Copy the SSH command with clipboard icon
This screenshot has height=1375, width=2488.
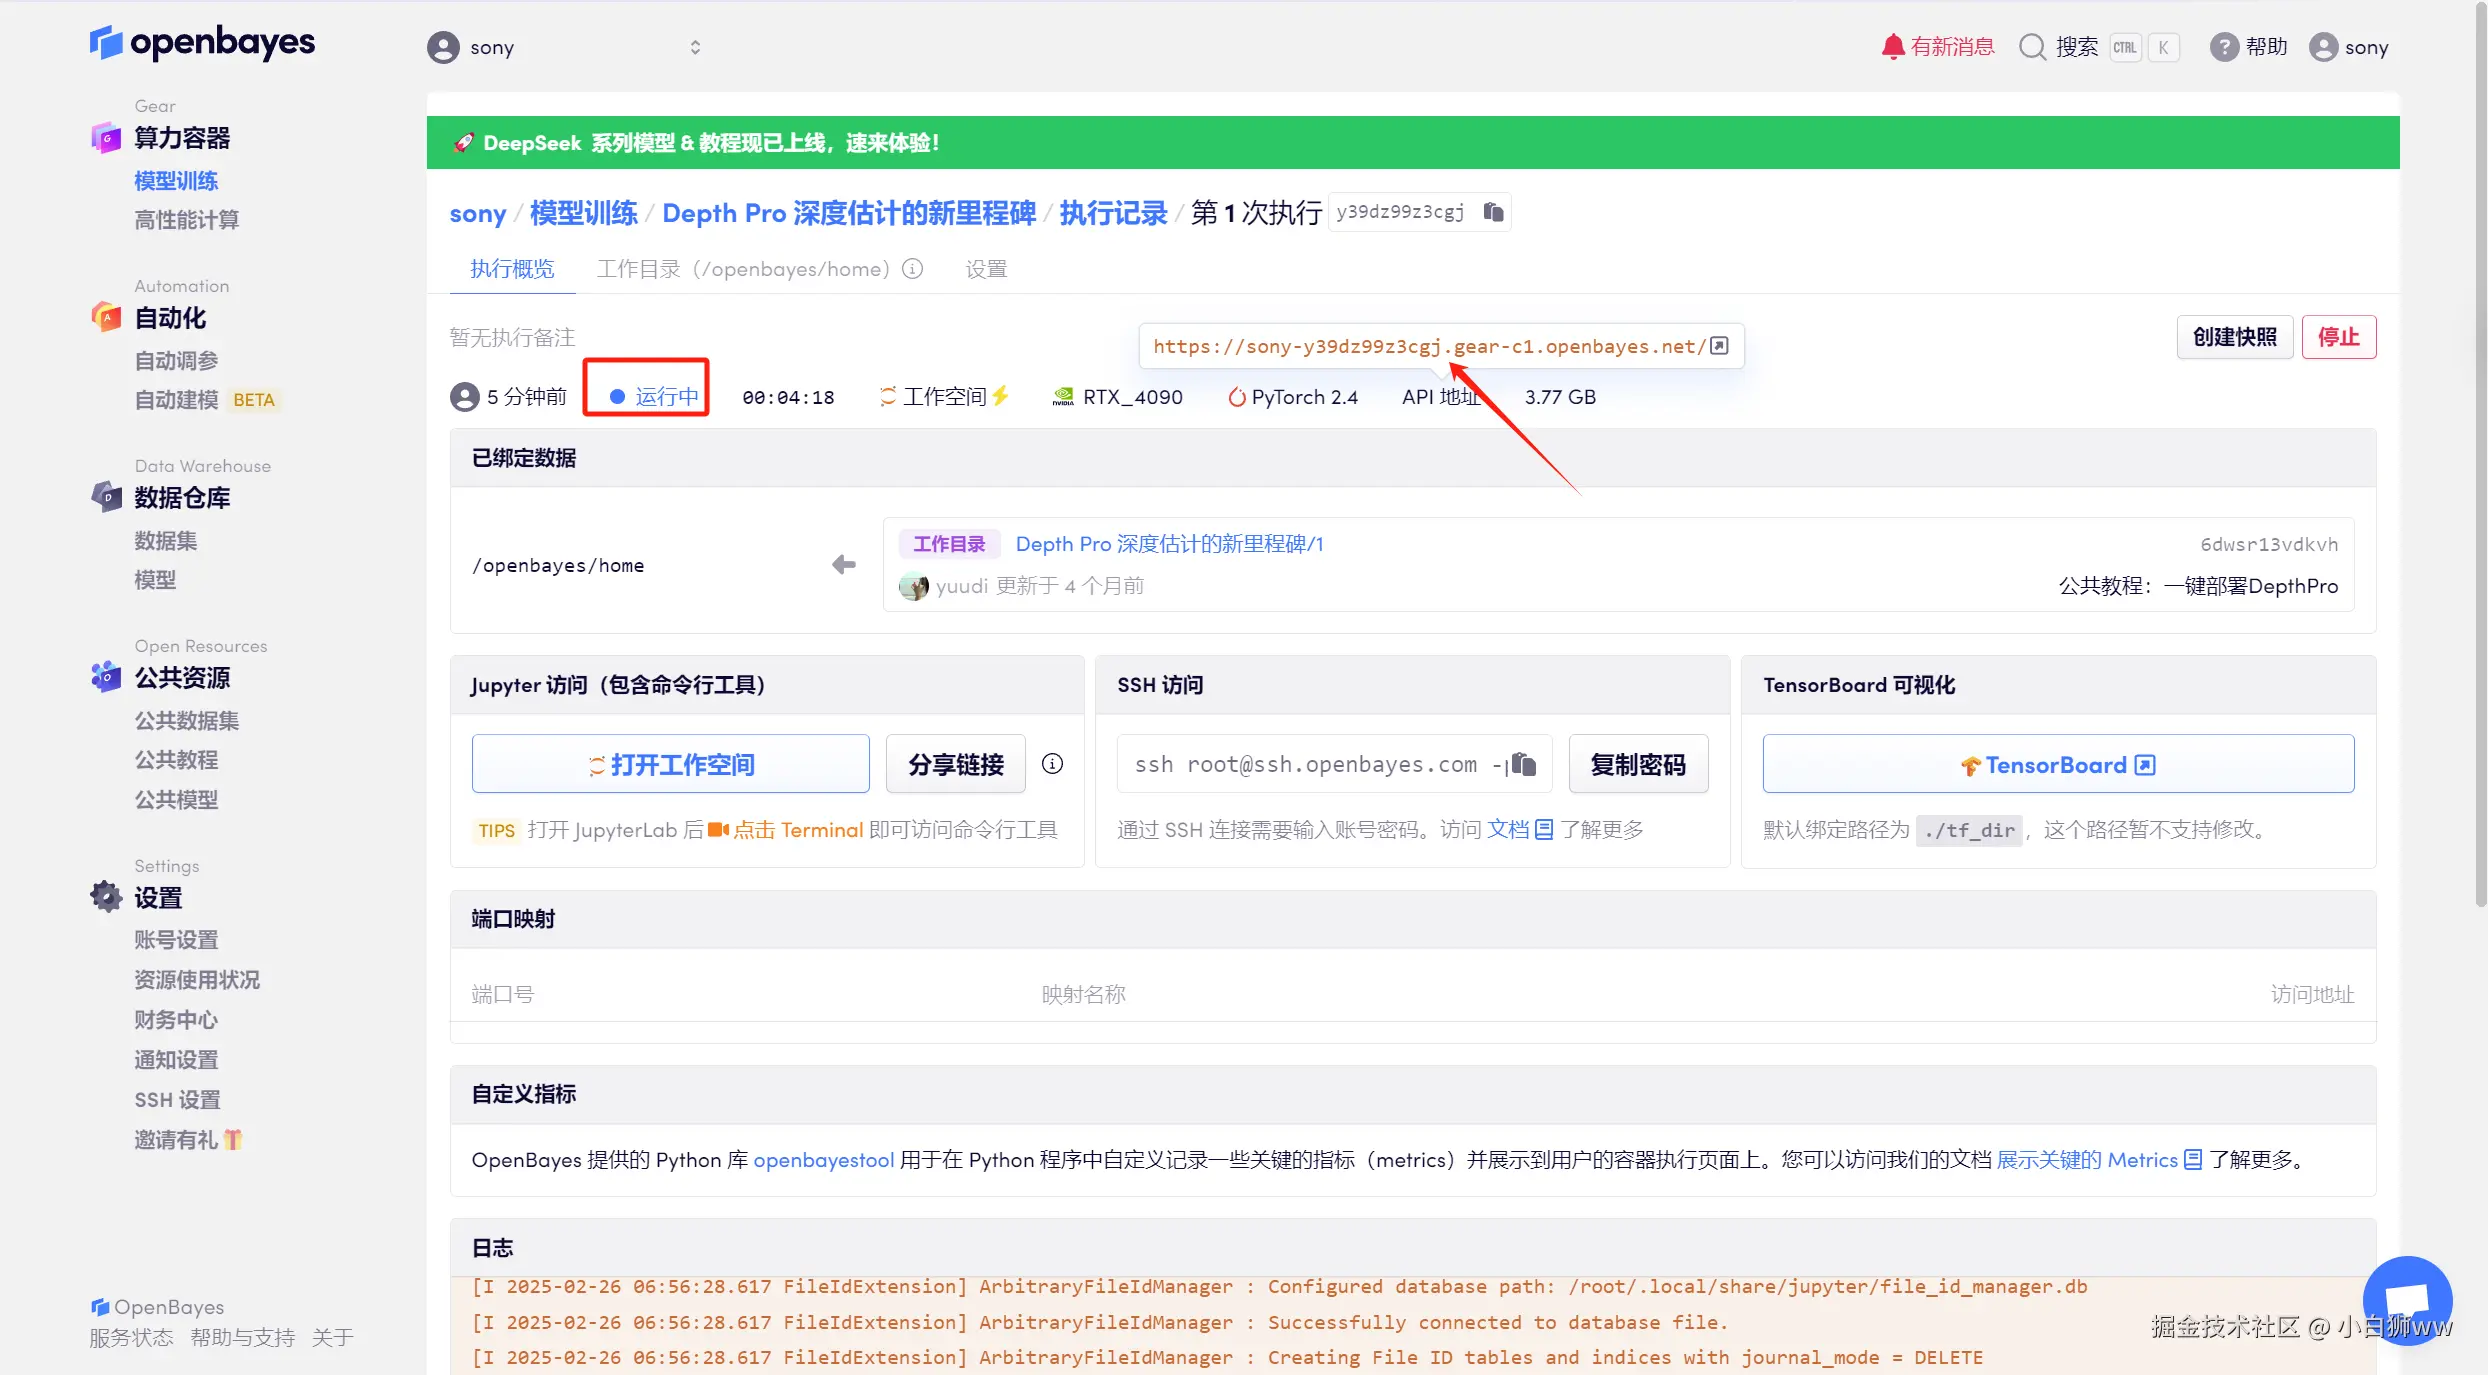(x=1523, y=764)
